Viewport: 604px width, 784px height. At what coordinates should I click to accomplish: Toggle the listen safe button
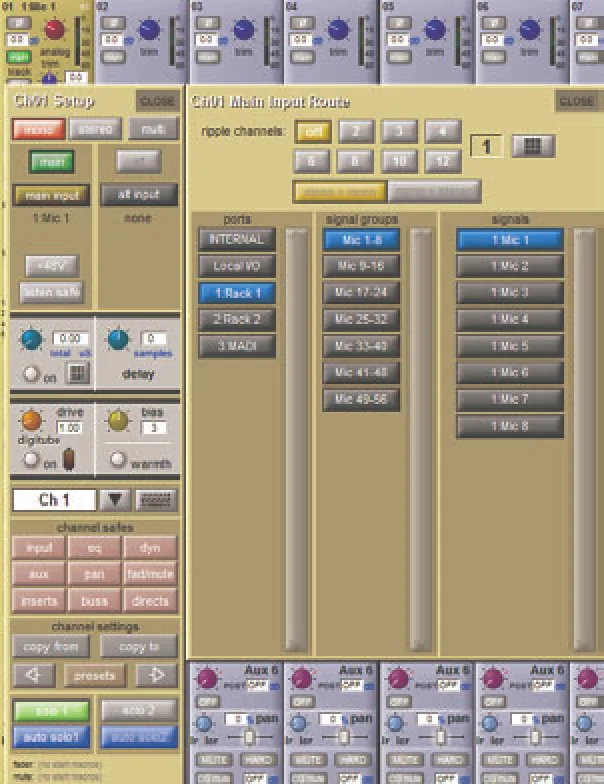[x=52, y=292]
